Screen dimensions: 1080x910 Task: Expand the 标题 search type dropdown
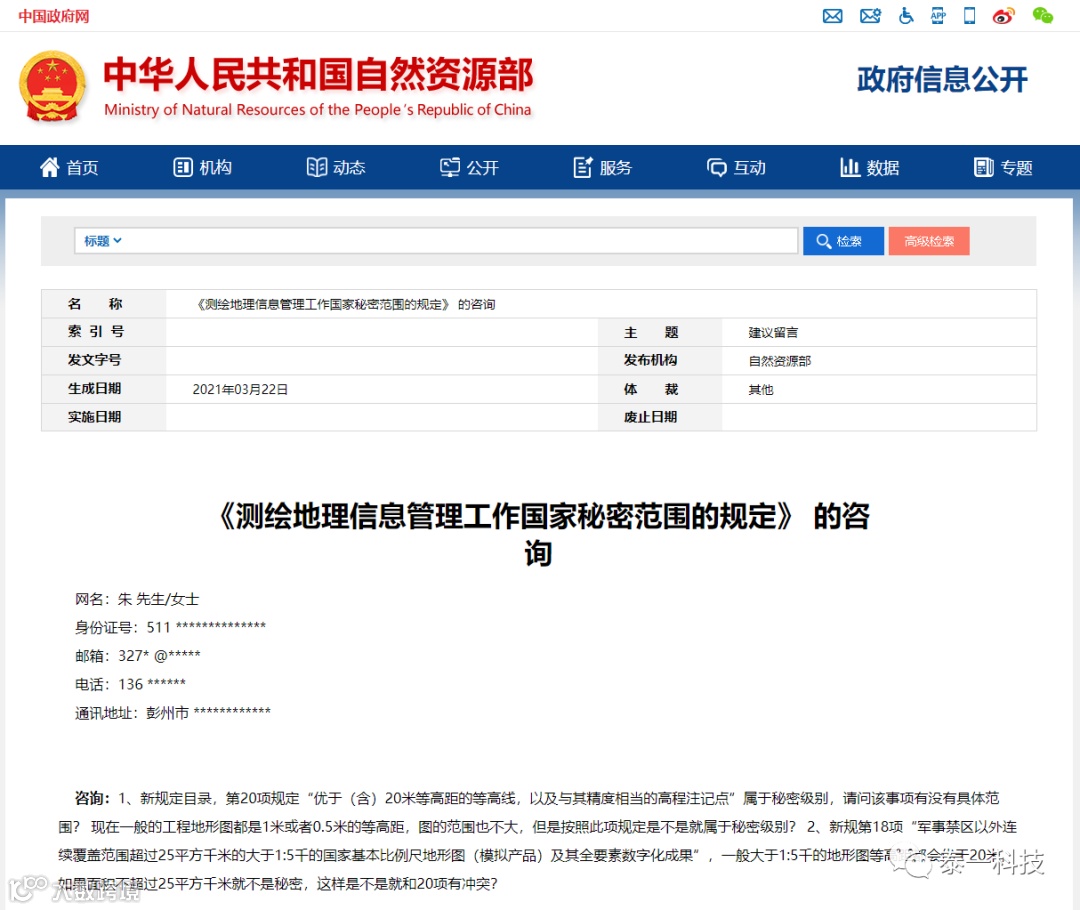(103, 241)
